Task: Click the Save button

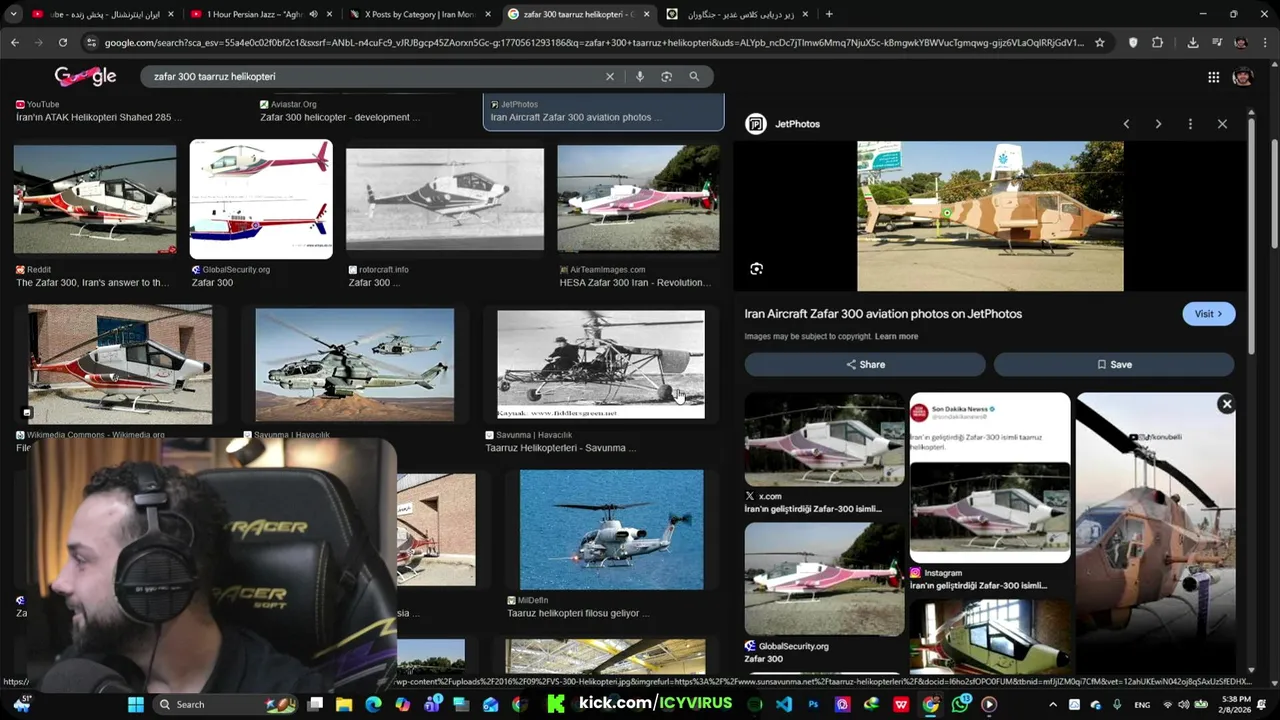Action: pyautogui.click(x=1114, y=365)
